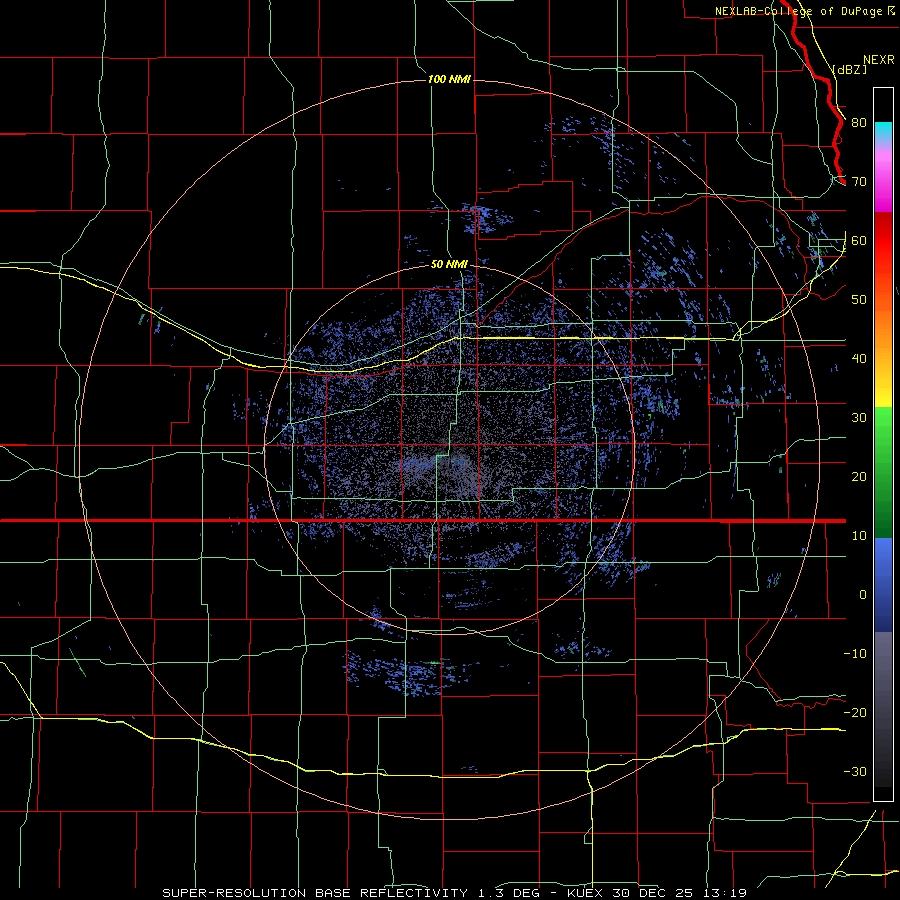Click the red segment of the color bar

883,241
